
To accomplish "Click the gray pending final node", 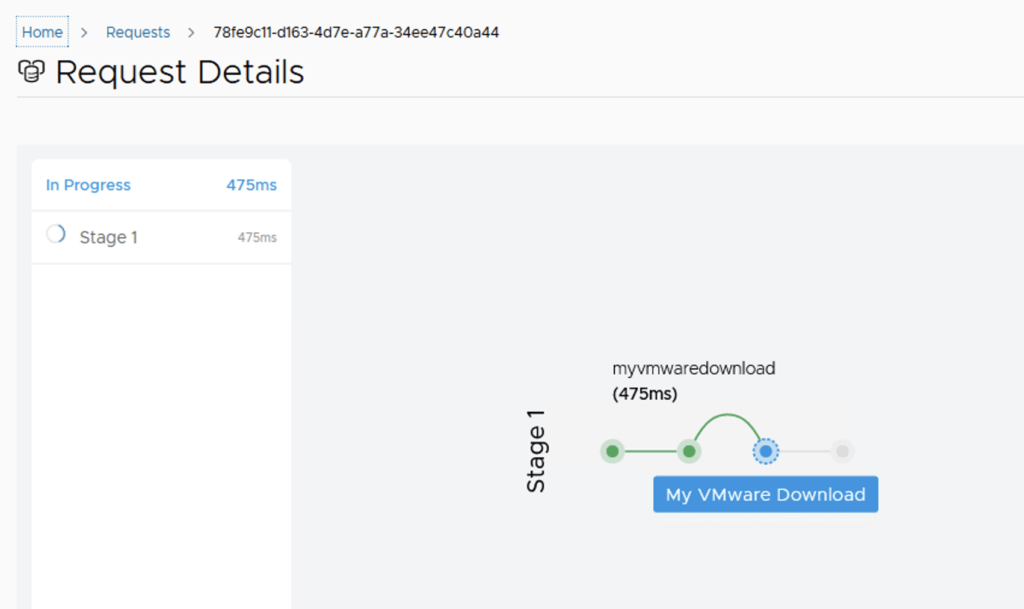I will click(x=843, y=451).
